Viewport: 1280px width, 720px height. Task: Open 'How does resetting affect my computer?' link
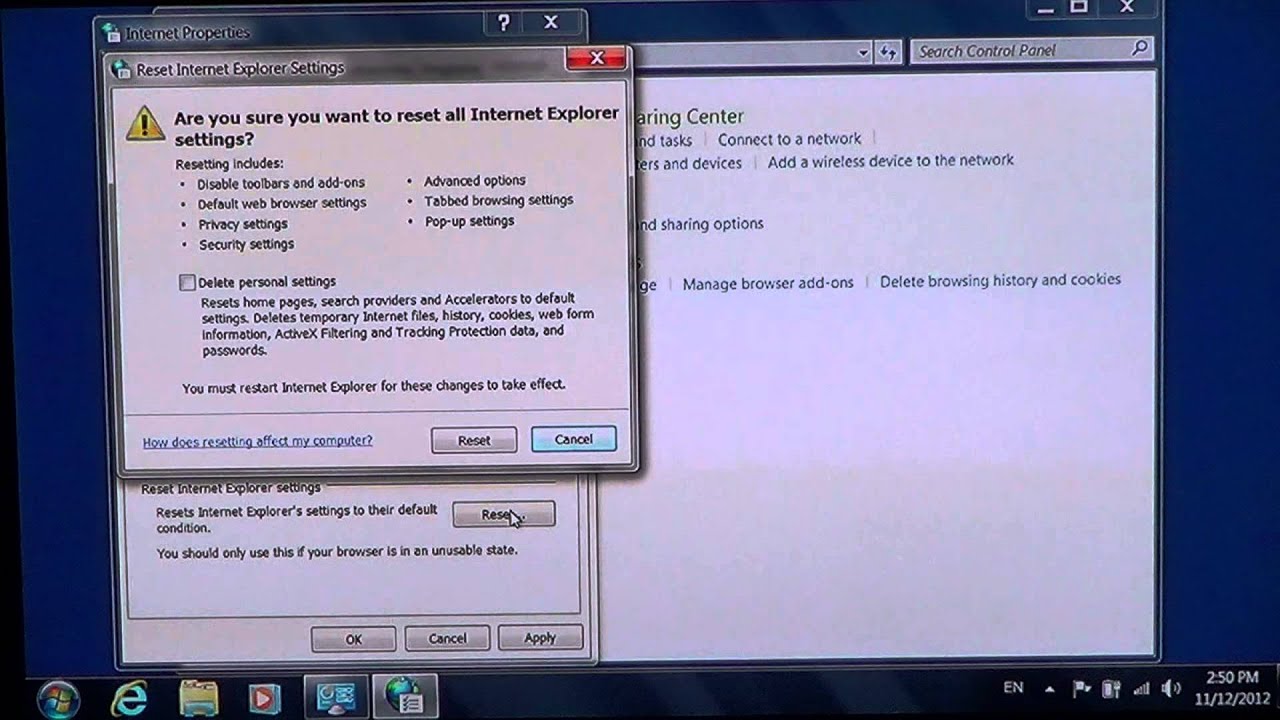click(257, 441)
